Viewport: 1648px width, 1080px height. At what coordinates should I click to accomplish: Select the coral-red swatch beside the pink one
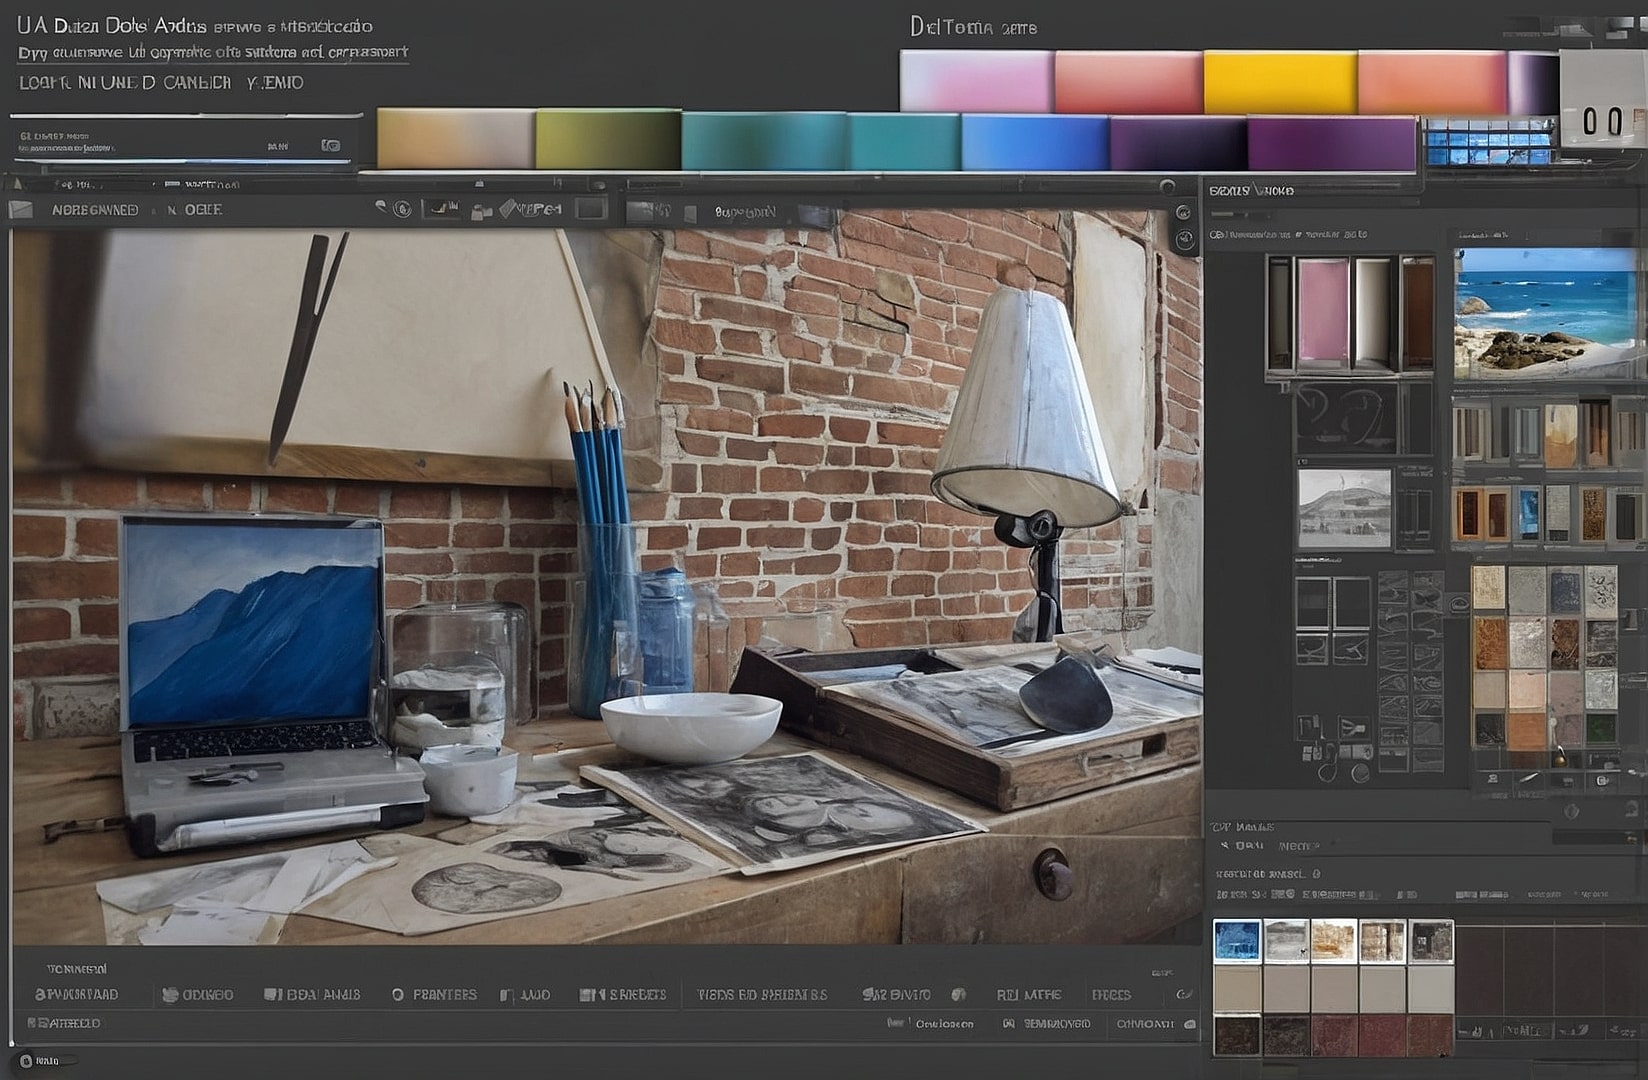[1128, 81]
